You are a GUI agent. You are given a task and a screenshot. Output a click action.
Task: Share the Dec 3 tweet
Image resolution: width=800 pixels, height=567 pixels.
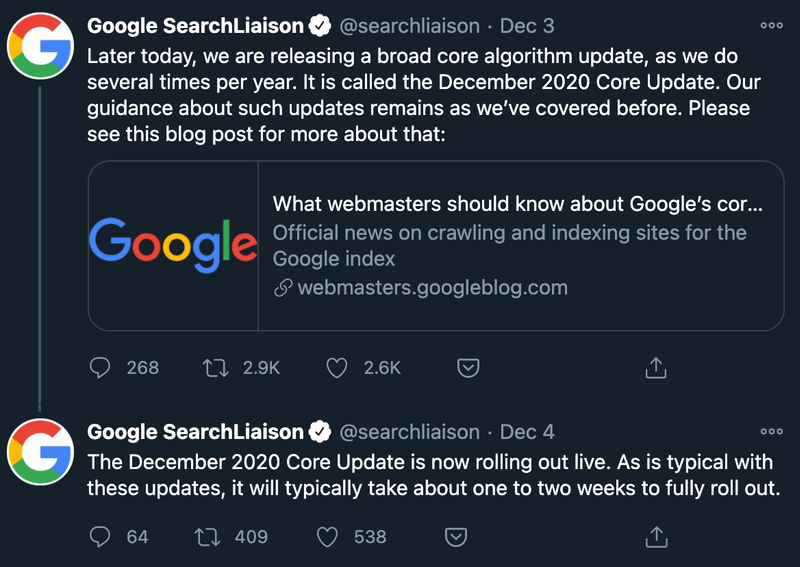coord(656,367)
